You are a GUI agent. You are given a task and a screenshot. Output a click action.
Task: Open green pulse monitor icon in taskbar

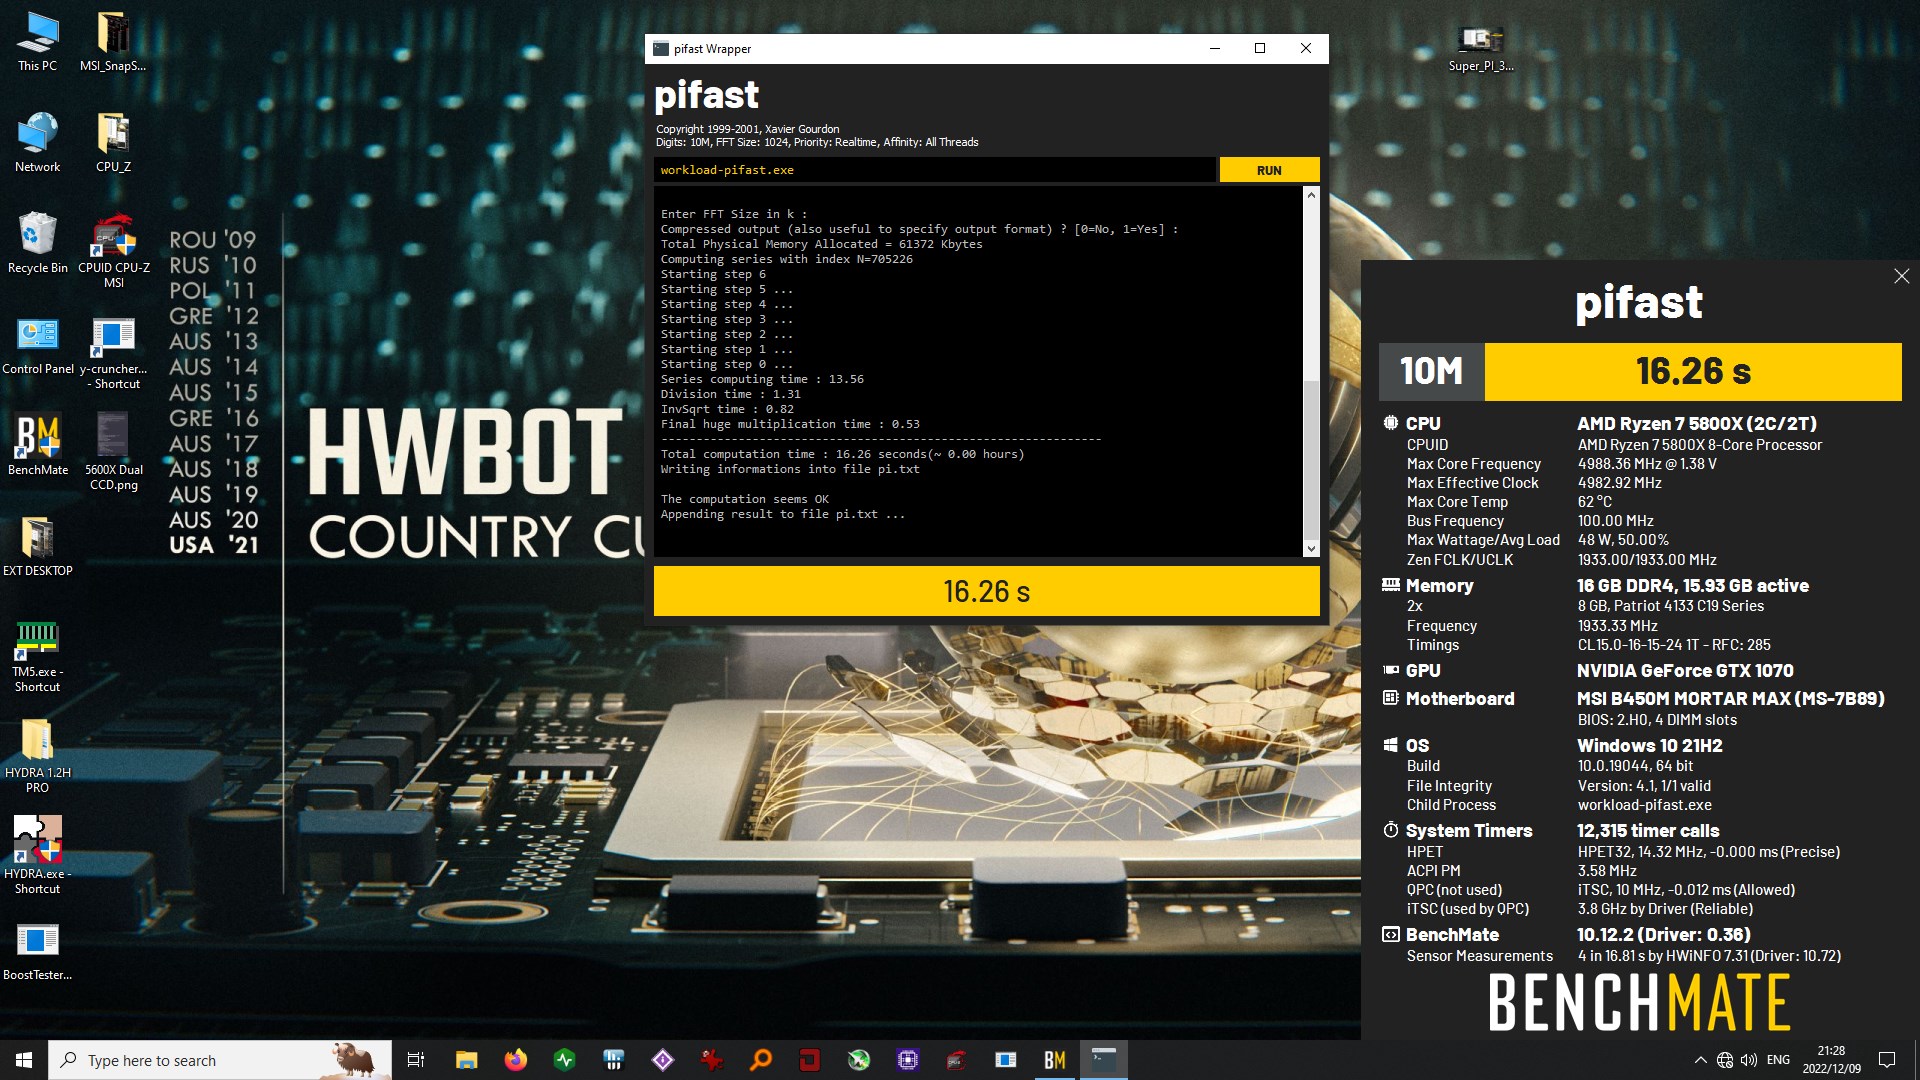pyautogui.click(x=564, y=1060)
